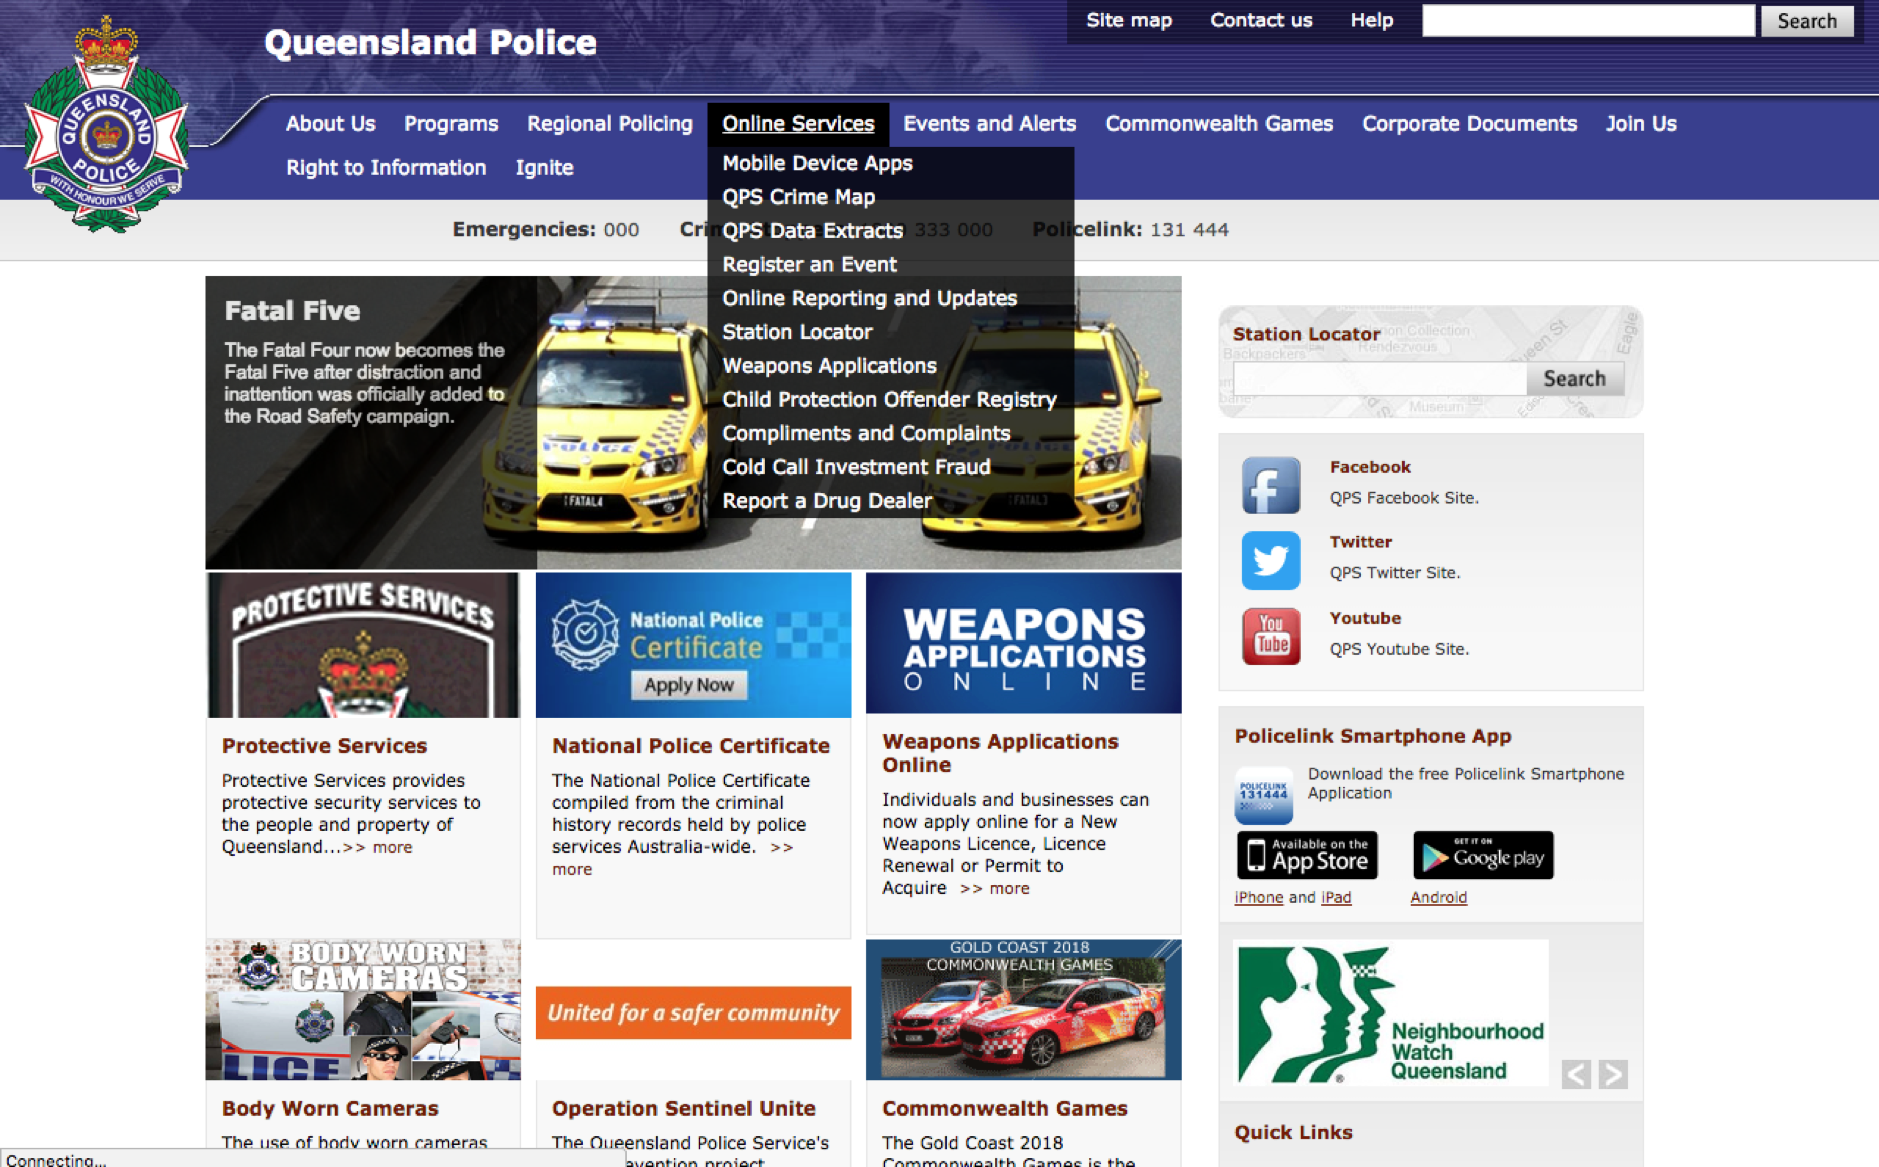Viewport: 1879px width, 1167px height.
Task: Select Weapons Applications in the dropdown menu
Action: tap(830, 366)
